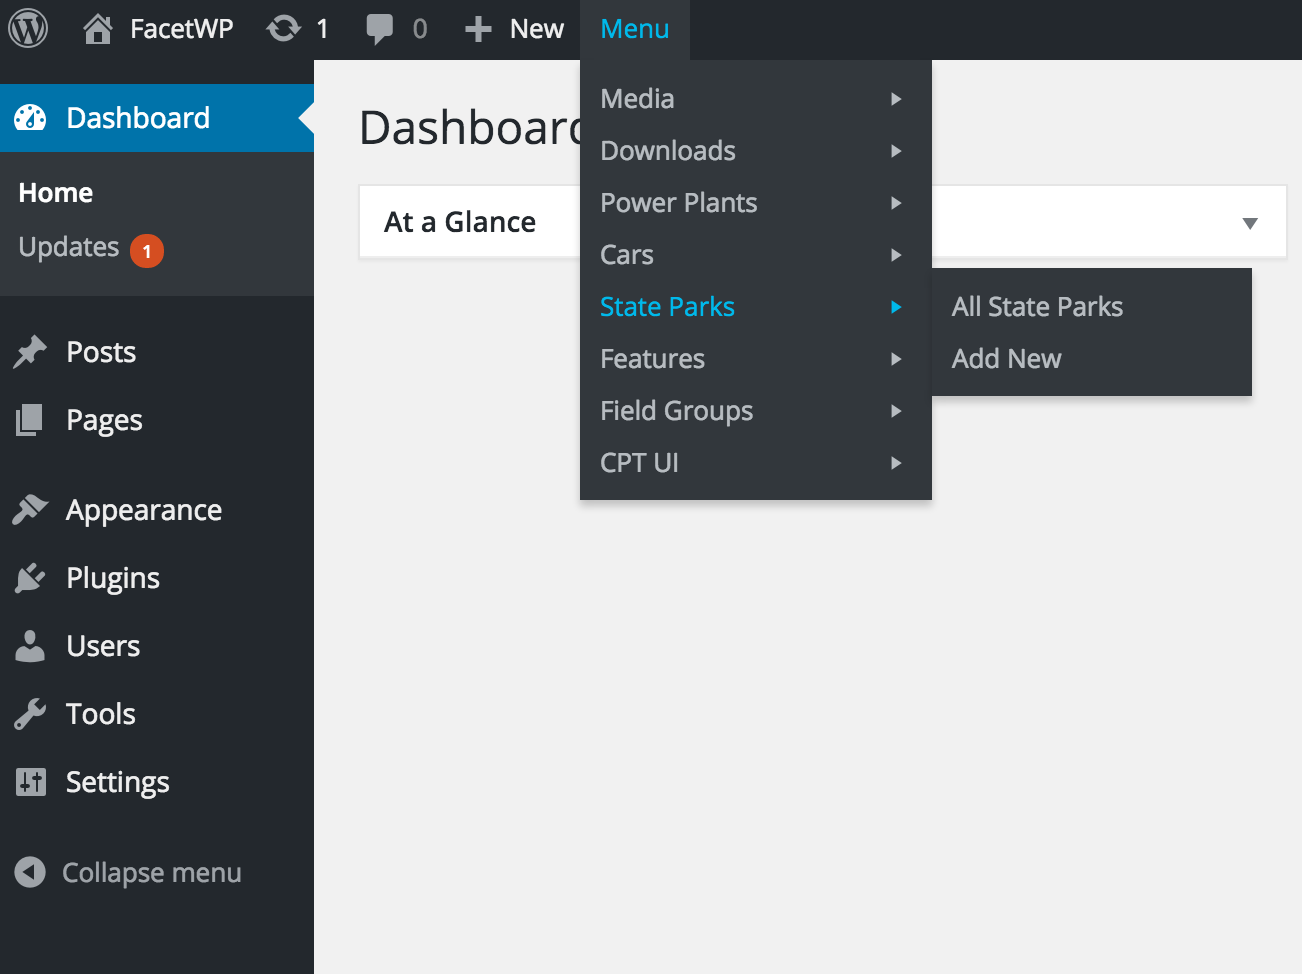Expand the Field Groups submenu arrow
This screenshot has height=974, width=1302.
coord(896,411)
